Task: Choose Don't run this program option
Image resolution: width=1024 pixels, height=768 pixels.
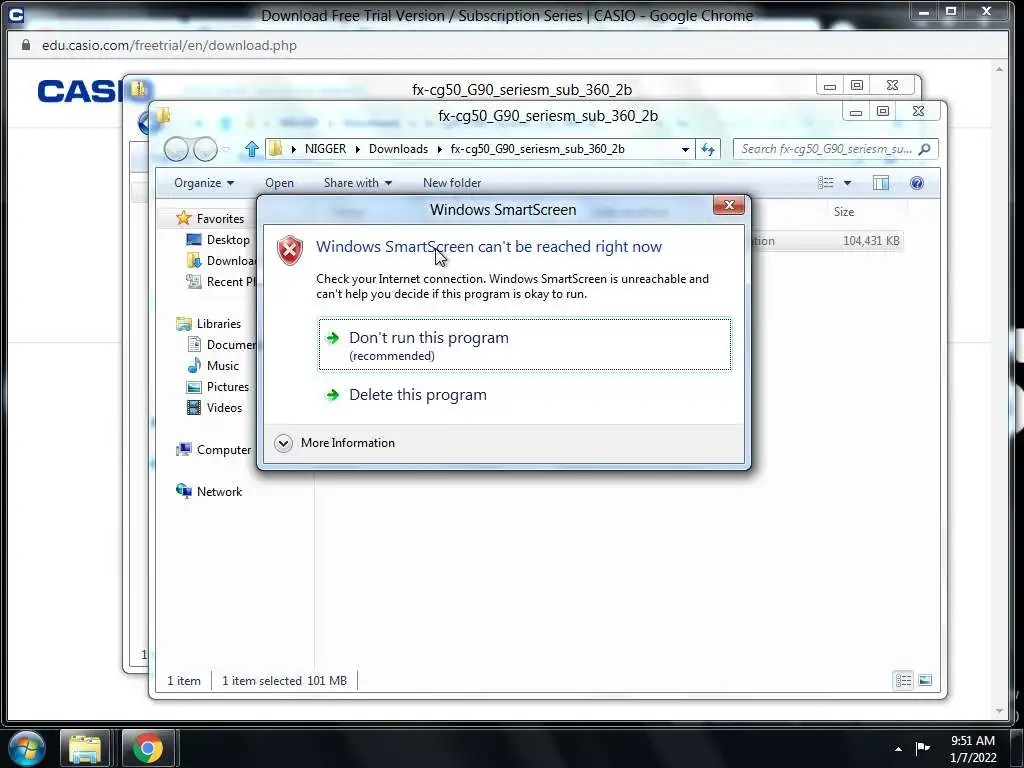Action: (x=524, y=344)
